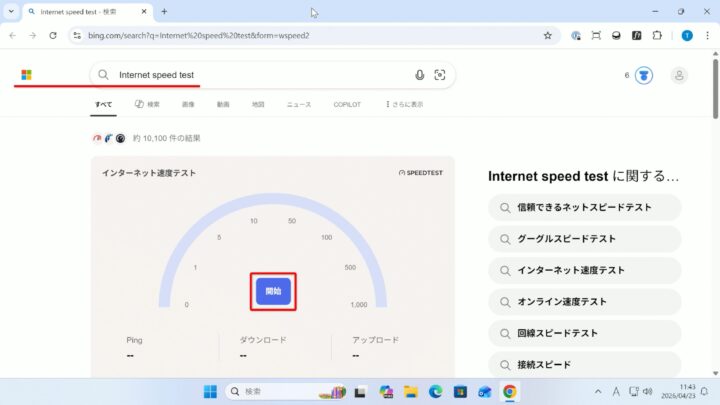Select 信頼できるネットスピードテスト related search
Viewport: 720px width, 405px height.
tap(585, 208)
